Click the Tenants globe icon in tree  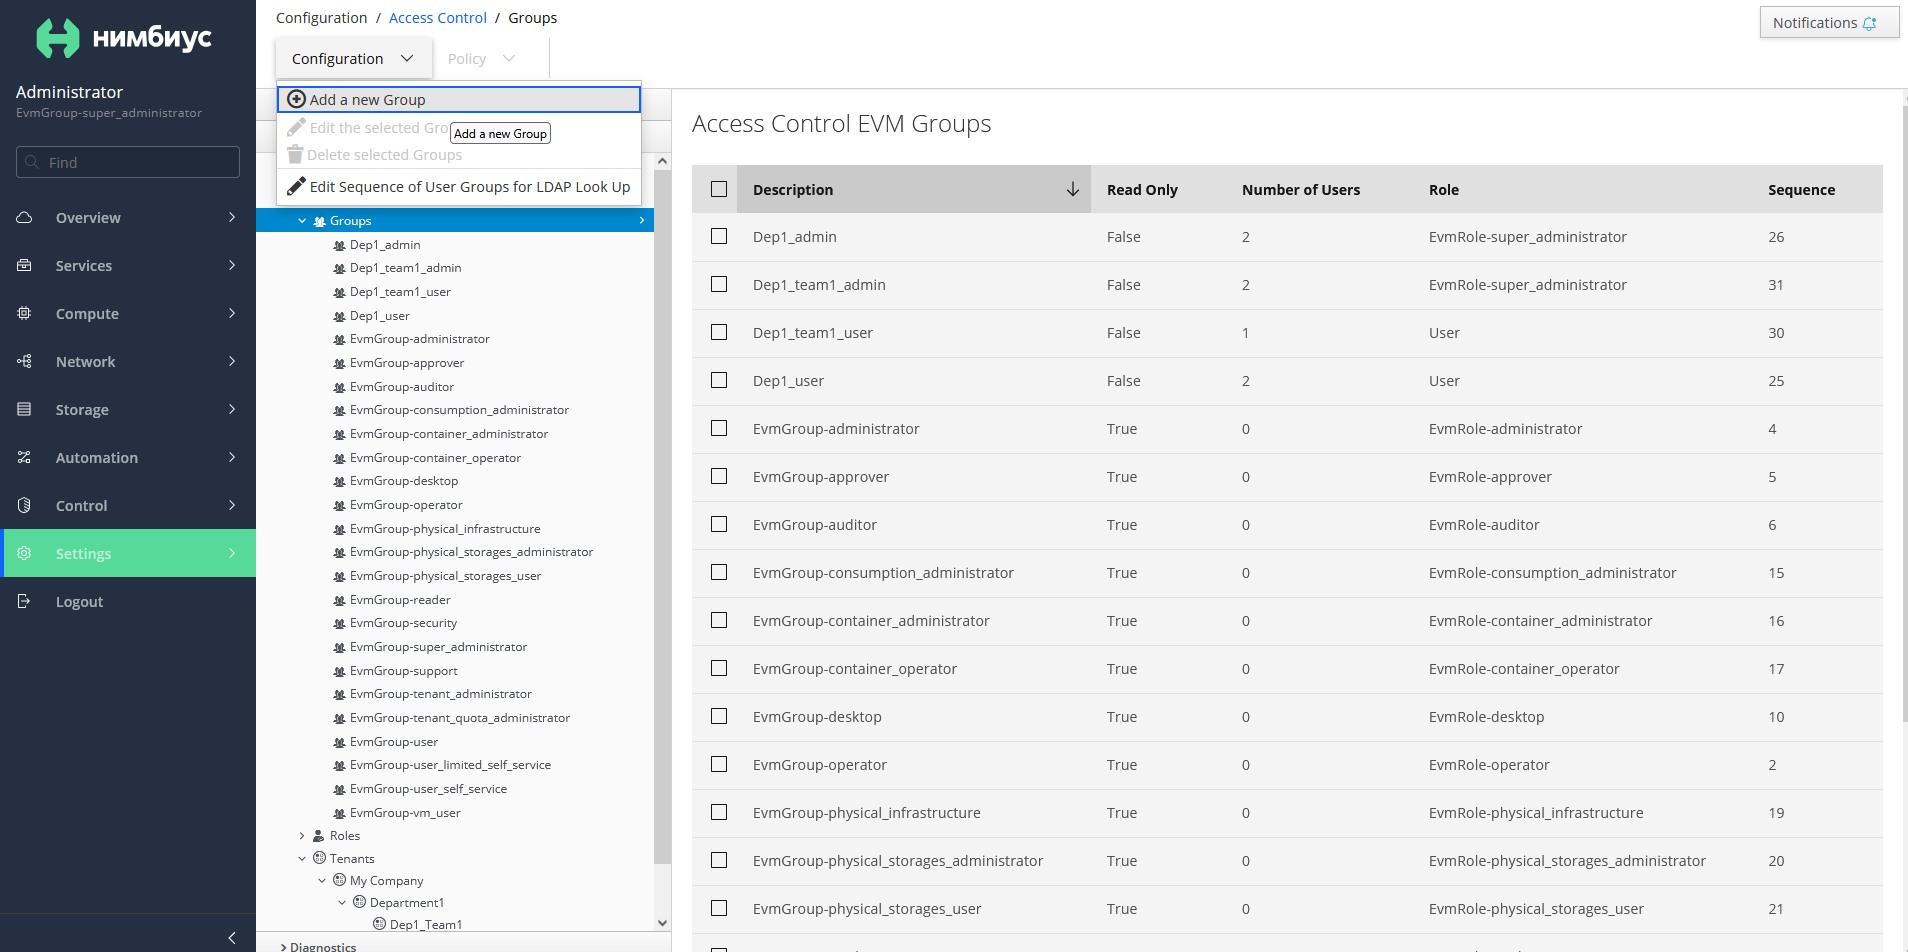(320, 858)
